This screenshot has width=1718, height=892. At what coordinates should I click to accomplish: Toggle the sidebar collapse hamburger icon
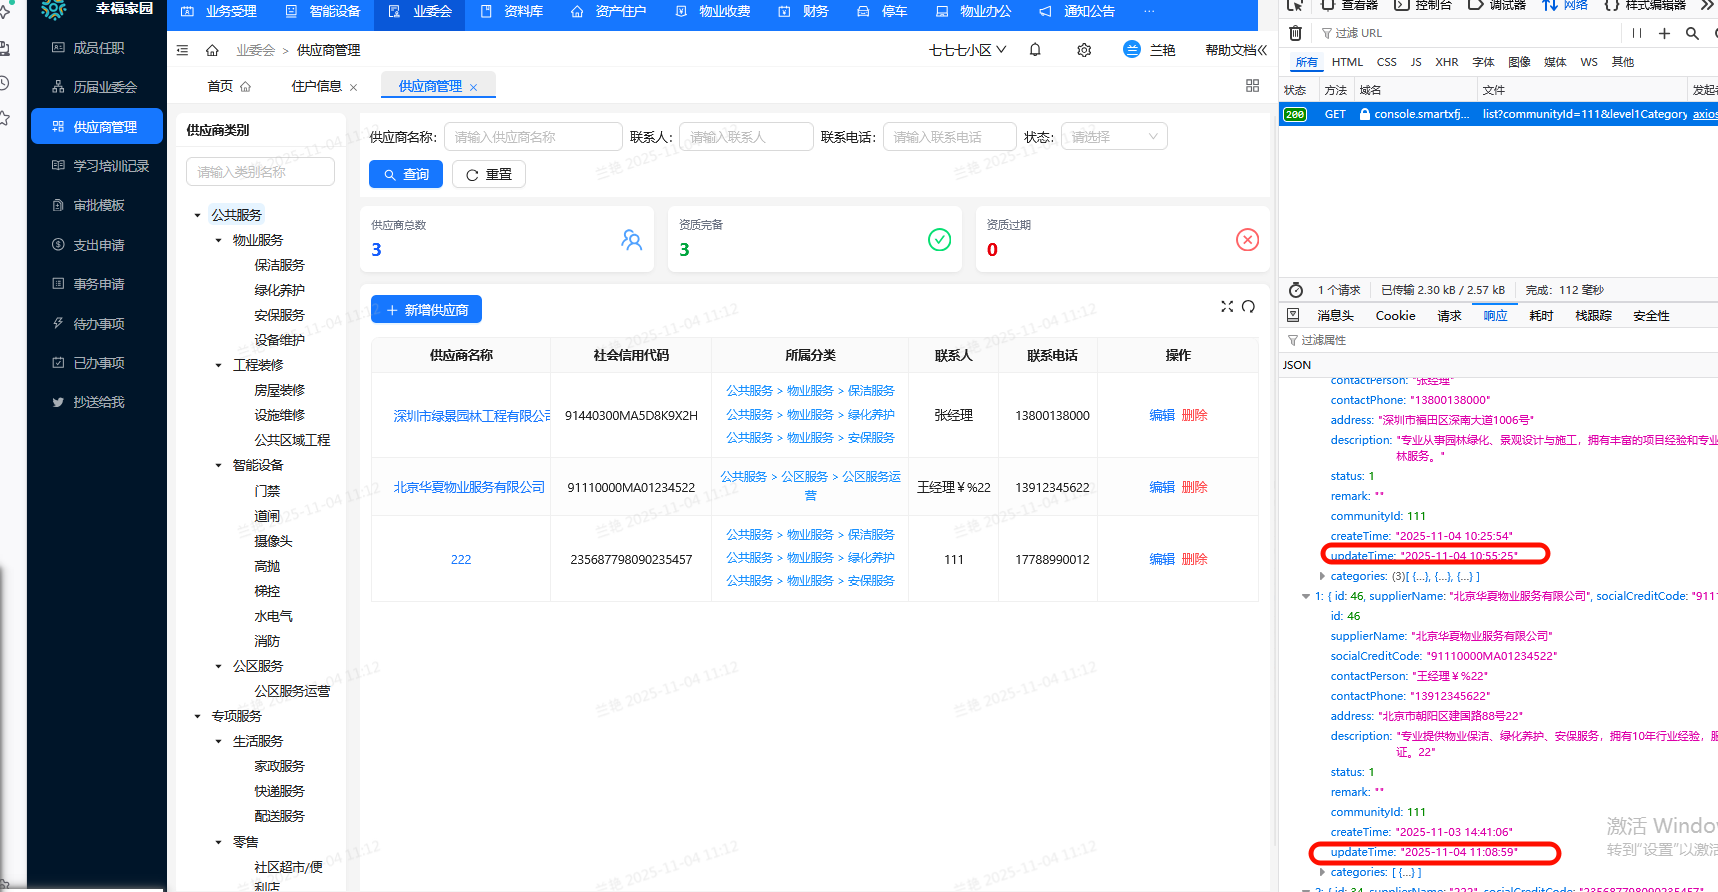click(182, 50)
